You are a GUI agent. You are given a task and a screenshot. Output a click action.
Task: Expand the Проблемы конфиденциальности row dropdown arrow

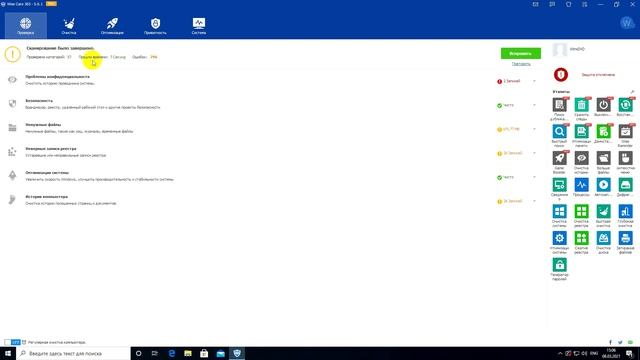(534, 81)
